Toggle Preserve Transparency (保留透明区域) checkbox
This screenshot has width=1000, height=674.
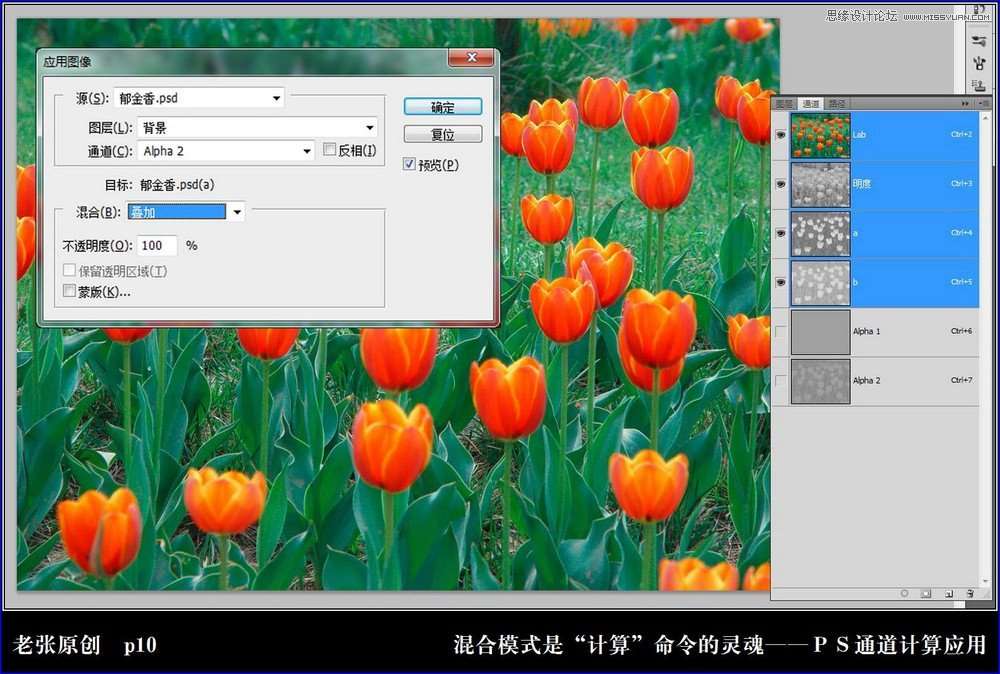[x=70, y=270]
